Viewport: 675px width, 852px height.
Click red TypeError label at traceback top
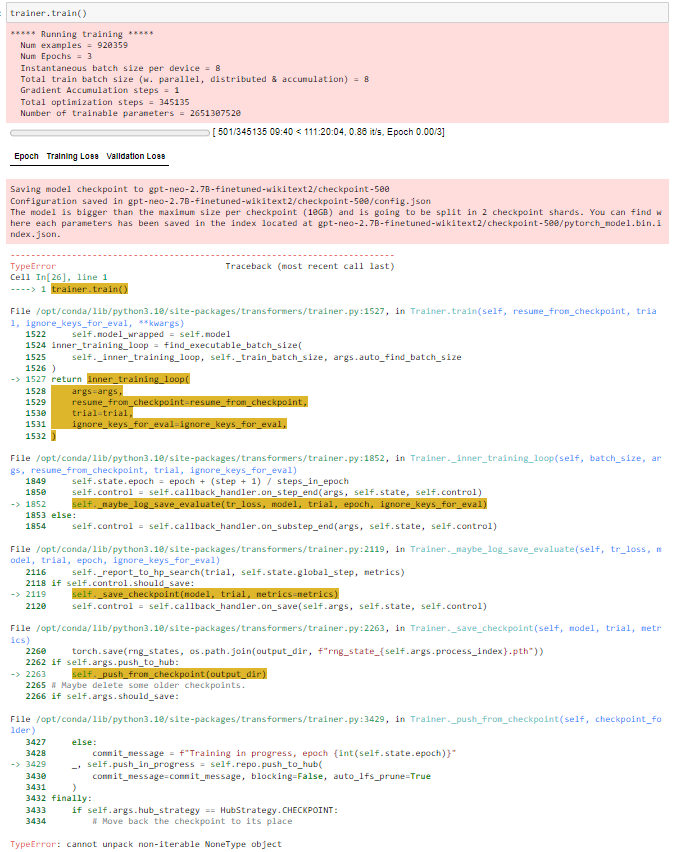click(x=33, y=266)
